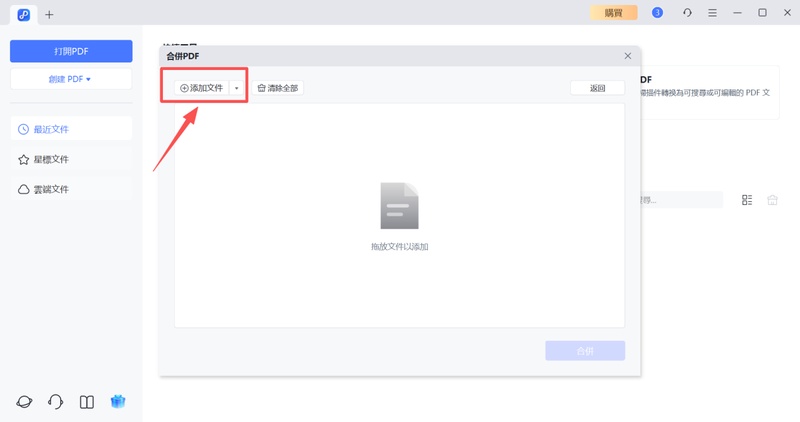Open 雲端文件 in the sidebar
This screenshot has height=422, width=800.
[x=71, y=189]
